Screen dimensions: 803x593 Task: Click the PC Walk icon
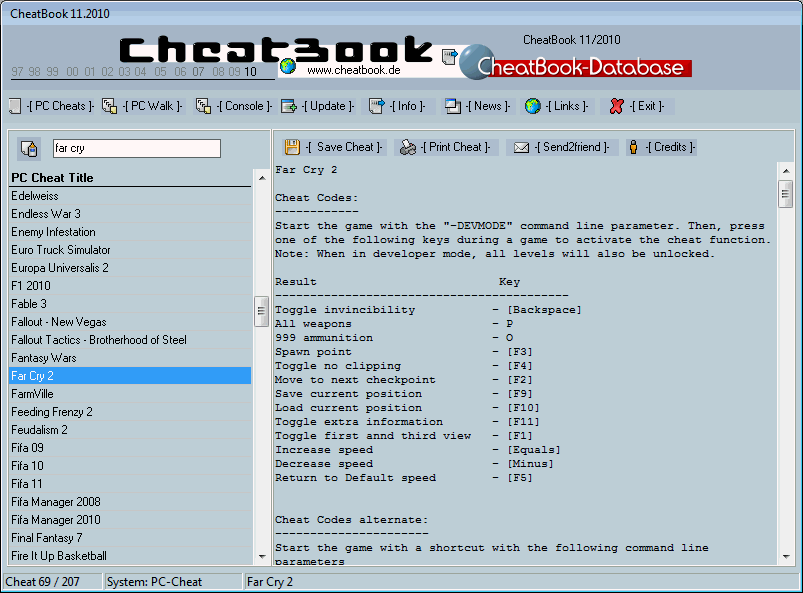tap(109, 106)
